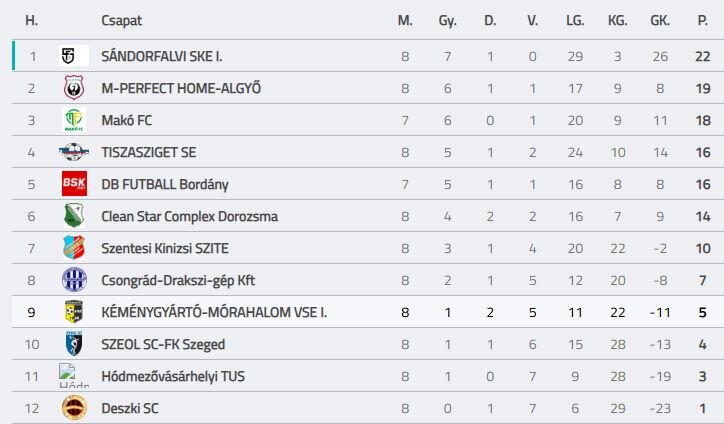The height and width of the screenshot is (424, 724).
Task: Select the TISZASZIGET SE team name
Action: [151, 152]
